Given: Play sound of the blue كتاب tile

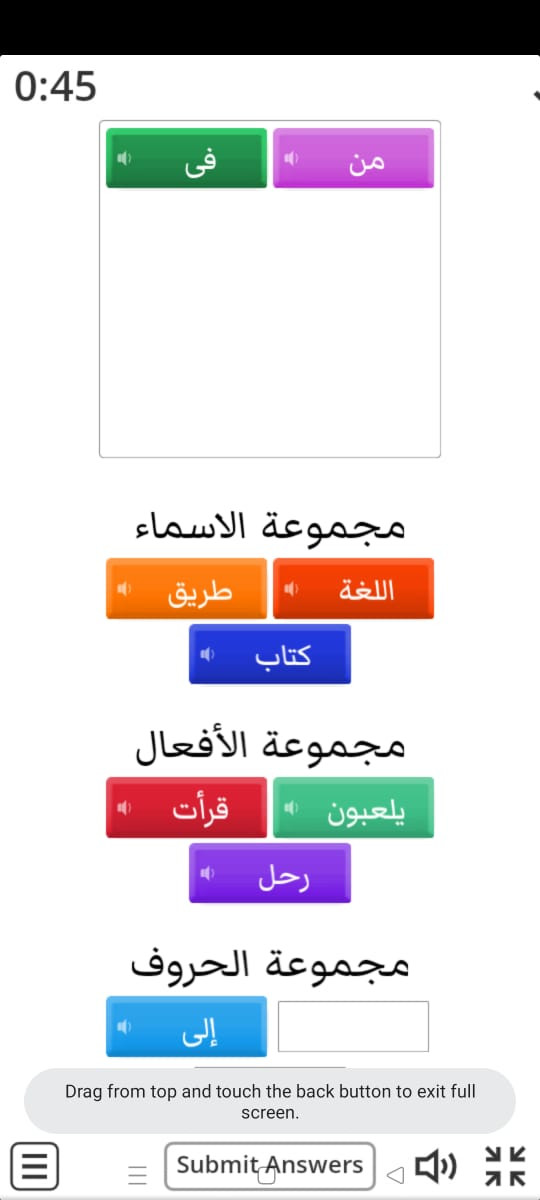Looking at the screenshot, I should (205, 655).
